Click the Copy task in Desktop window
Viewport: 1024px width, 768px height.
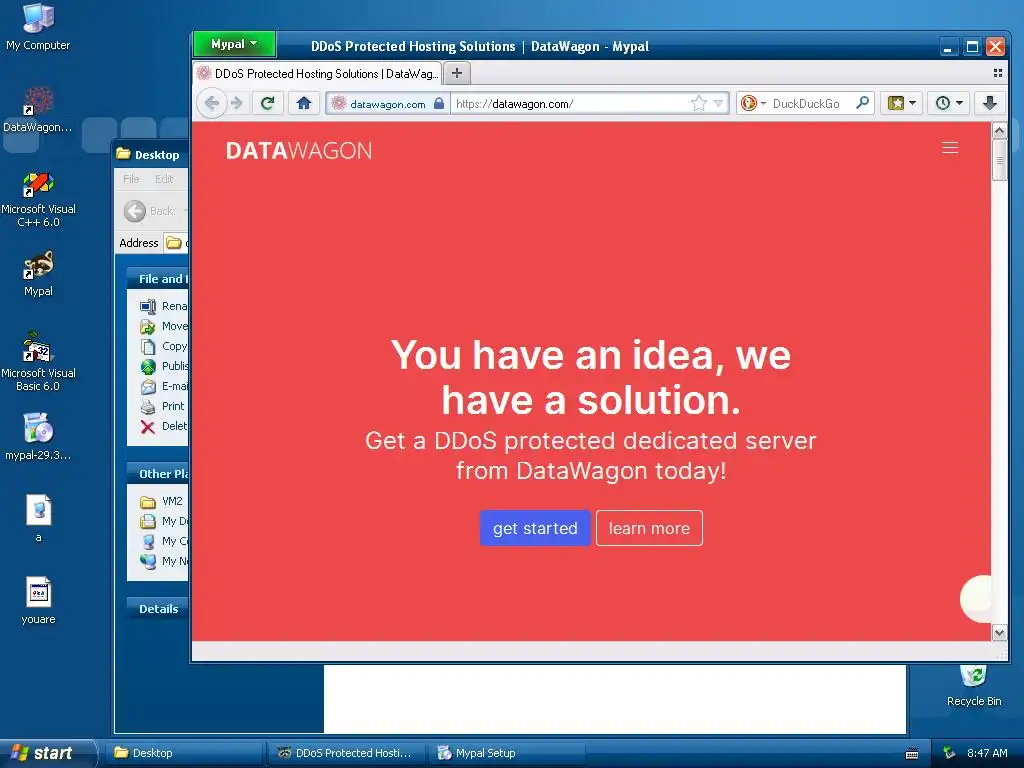(x=163, y=346)
